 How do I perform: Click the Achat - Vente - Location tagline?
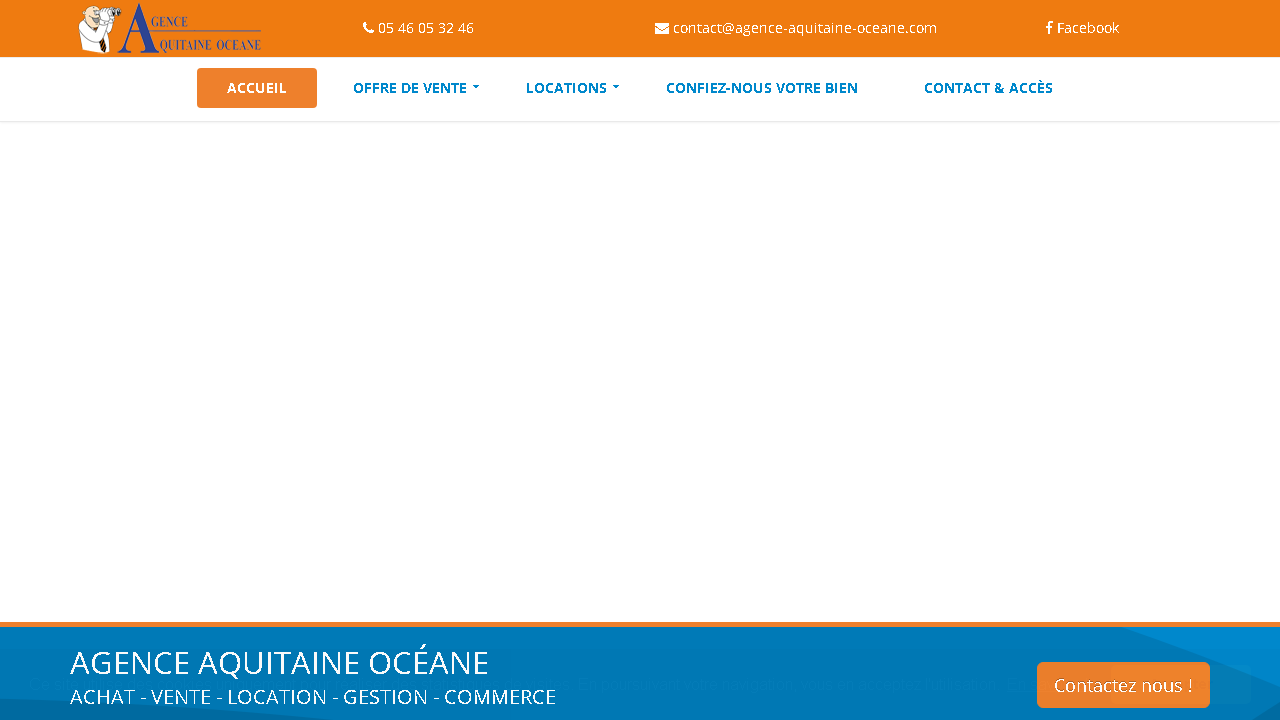312,697
